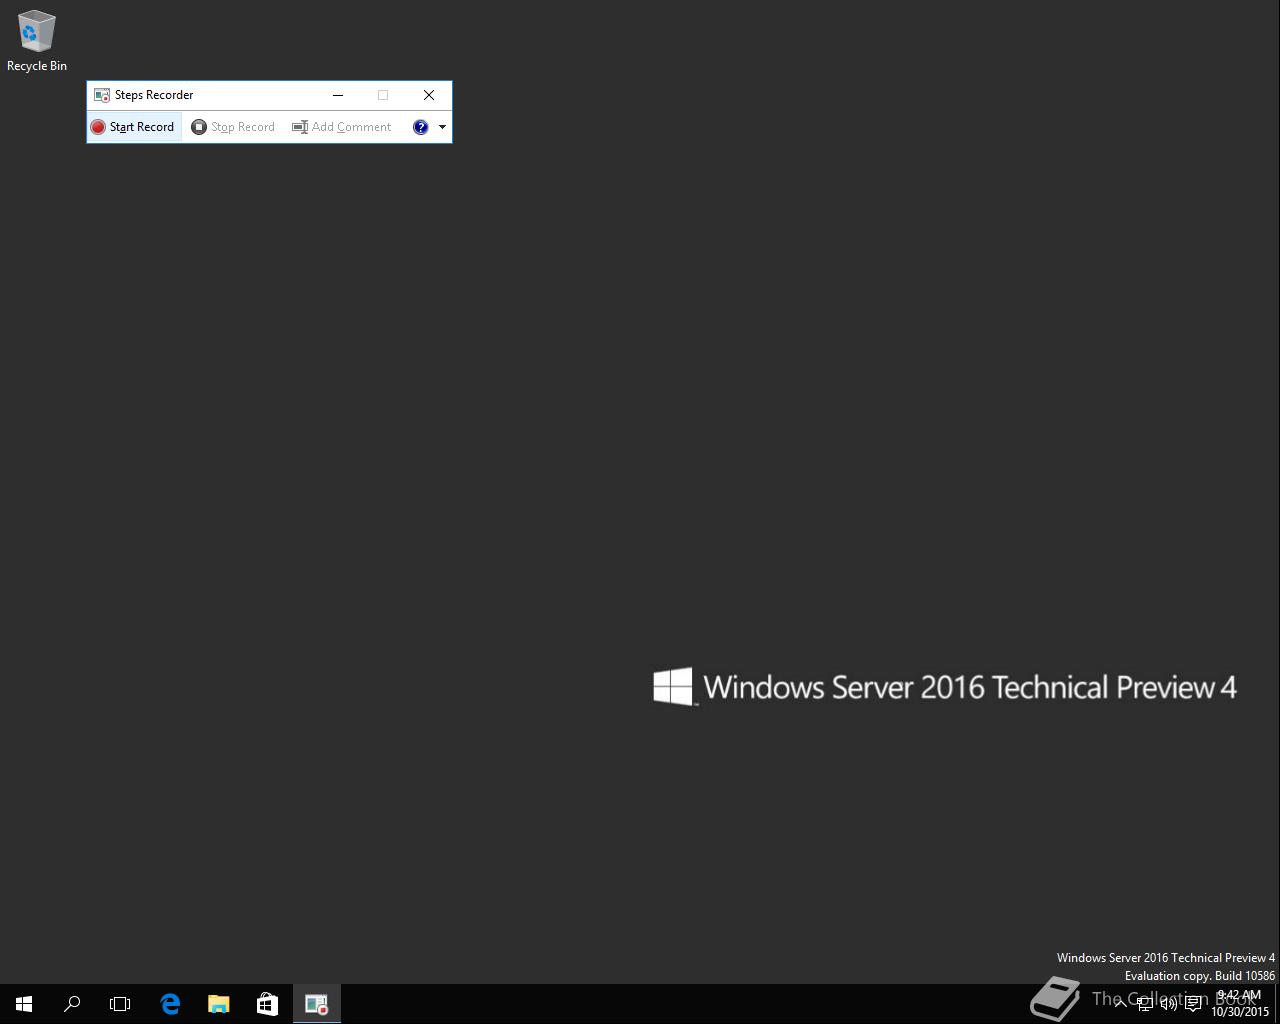
Task: Open taskbar search magnifier
Action: pos(72,1004)
